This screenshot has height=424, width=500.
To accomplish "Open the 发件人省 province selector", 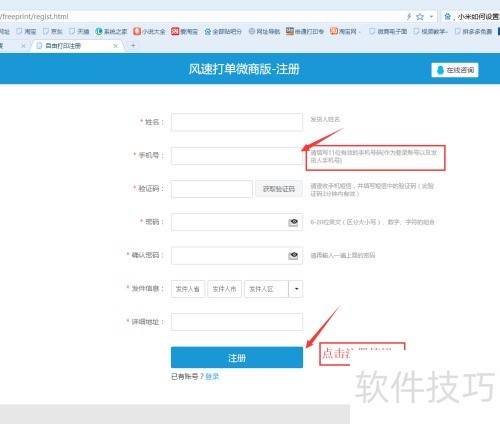I will coord(188,289).
